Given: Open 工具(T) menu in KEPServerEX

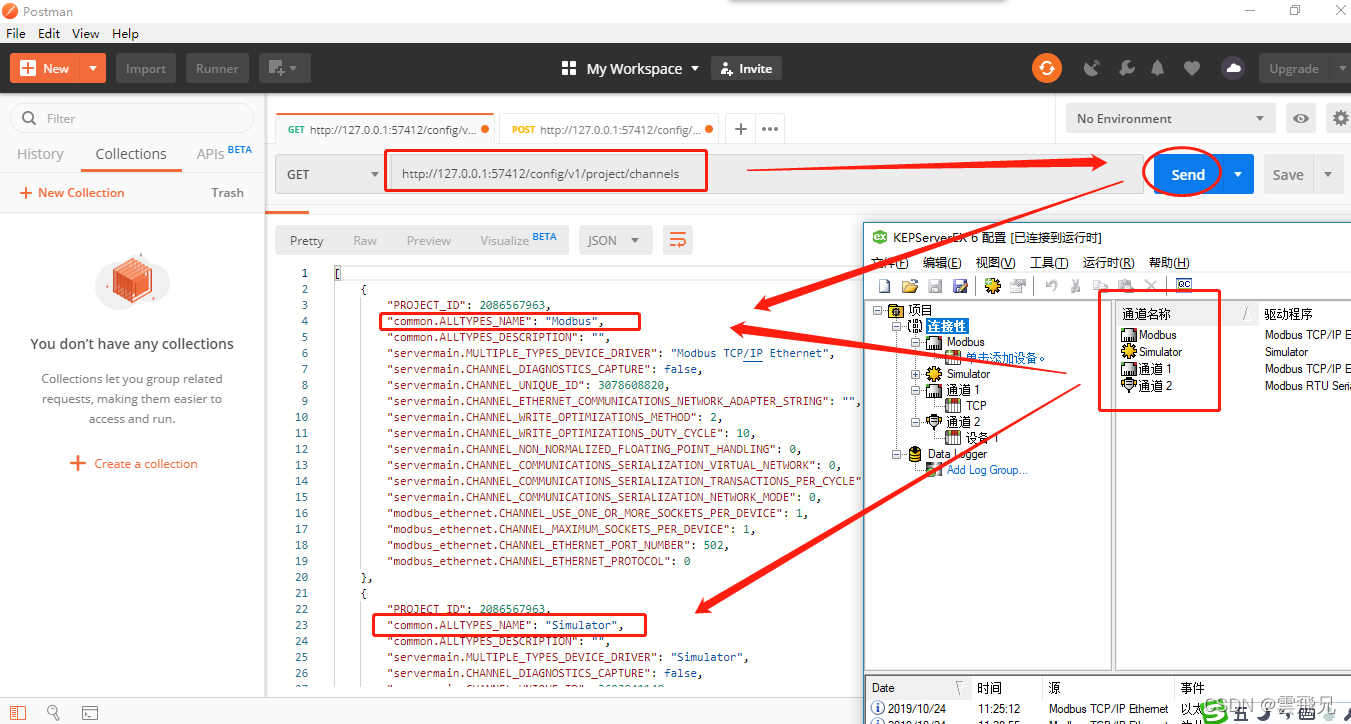Looking at the screenshot, I should point(1049,263).
